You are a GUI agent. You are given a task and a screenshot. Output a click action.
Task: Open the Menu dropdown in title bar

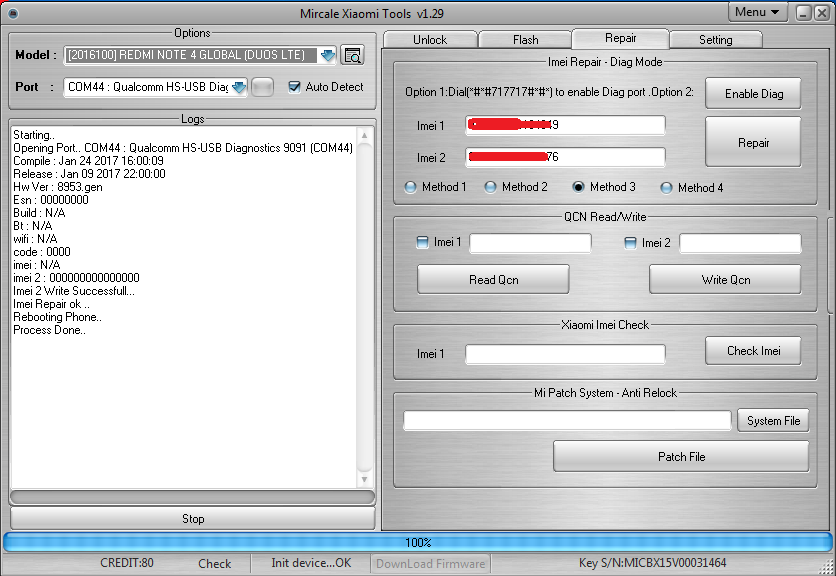pos(757,12)
